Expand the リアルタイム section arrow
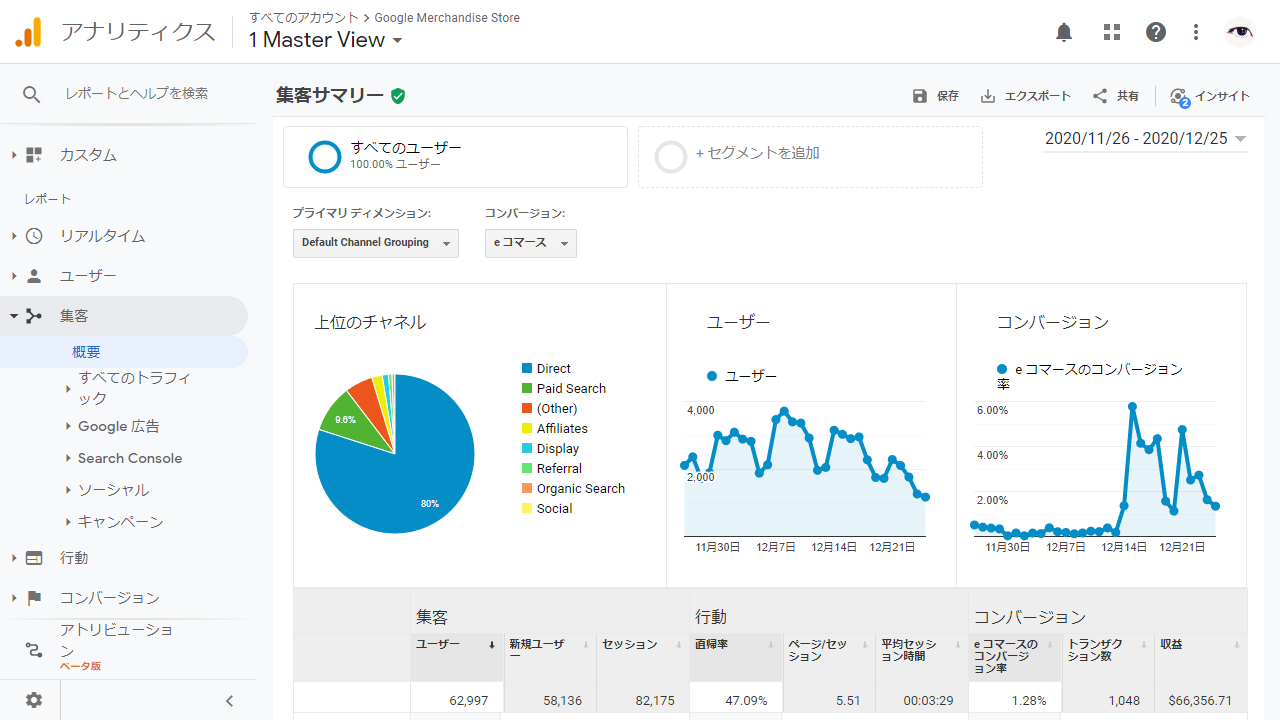This screenshot has height=720, width=1280. (14, 236)
